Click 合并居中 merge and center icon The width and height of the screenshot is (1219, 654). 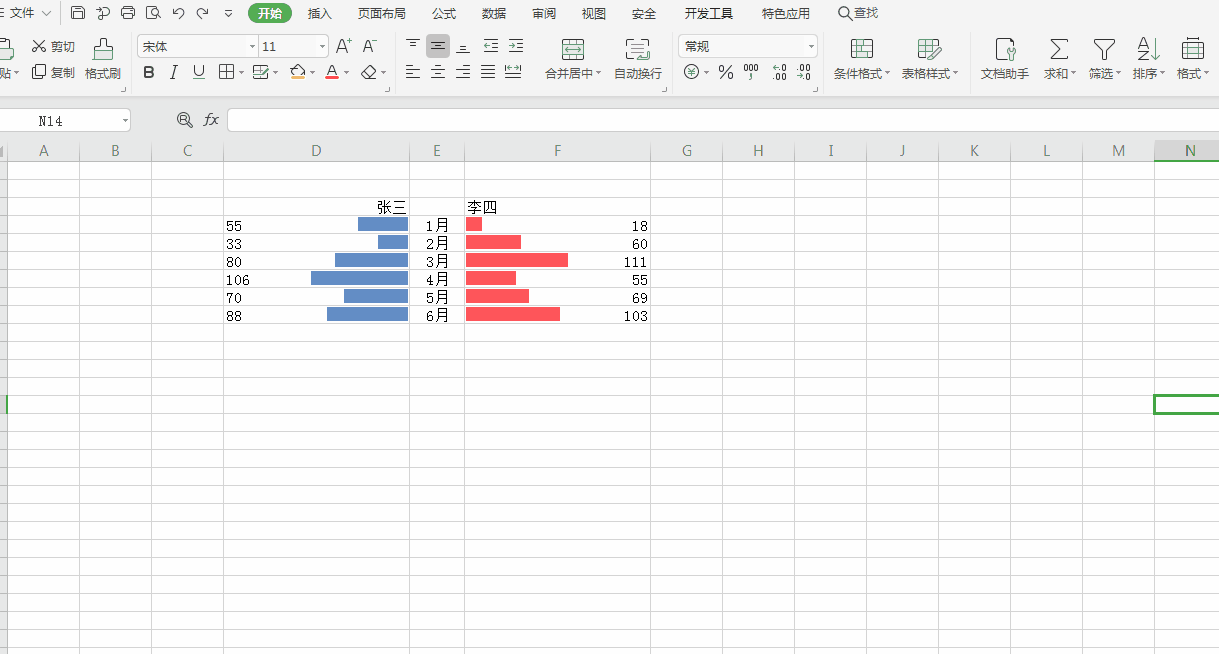tap(573, 49)
